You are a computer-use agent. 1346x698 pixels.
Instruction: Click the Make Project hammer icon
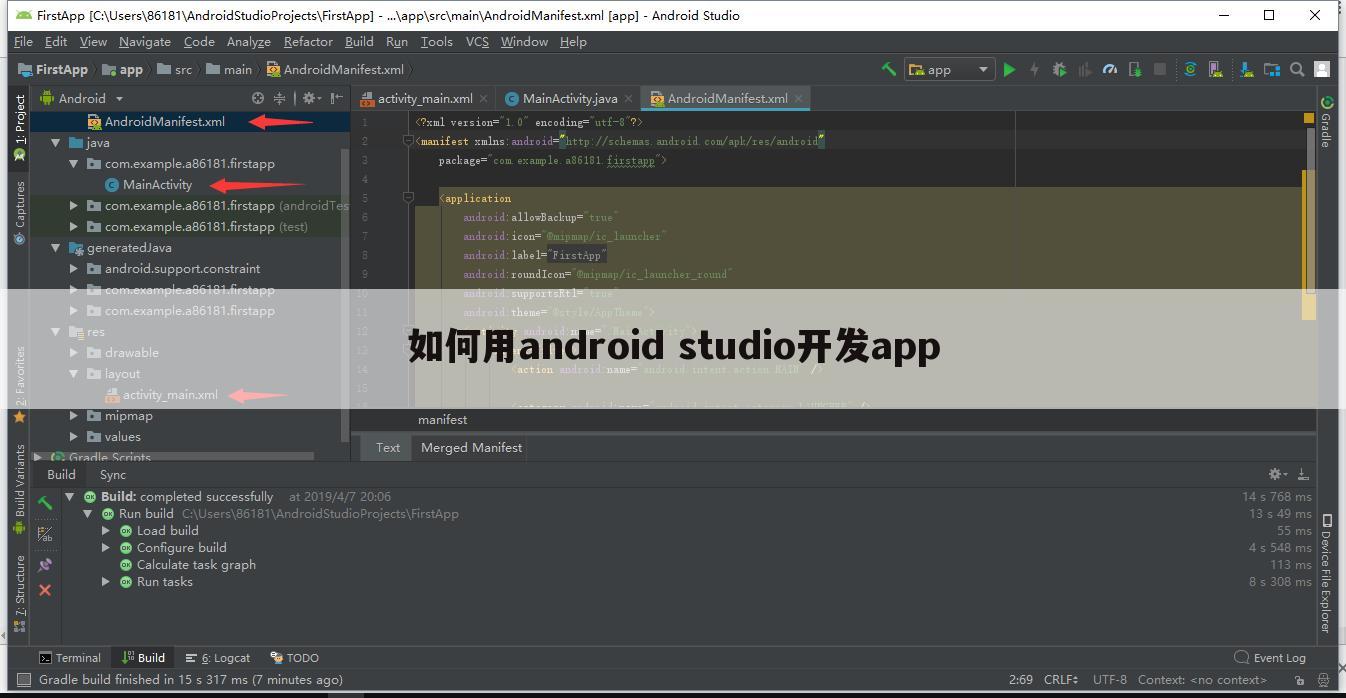(x=888, y=69)
